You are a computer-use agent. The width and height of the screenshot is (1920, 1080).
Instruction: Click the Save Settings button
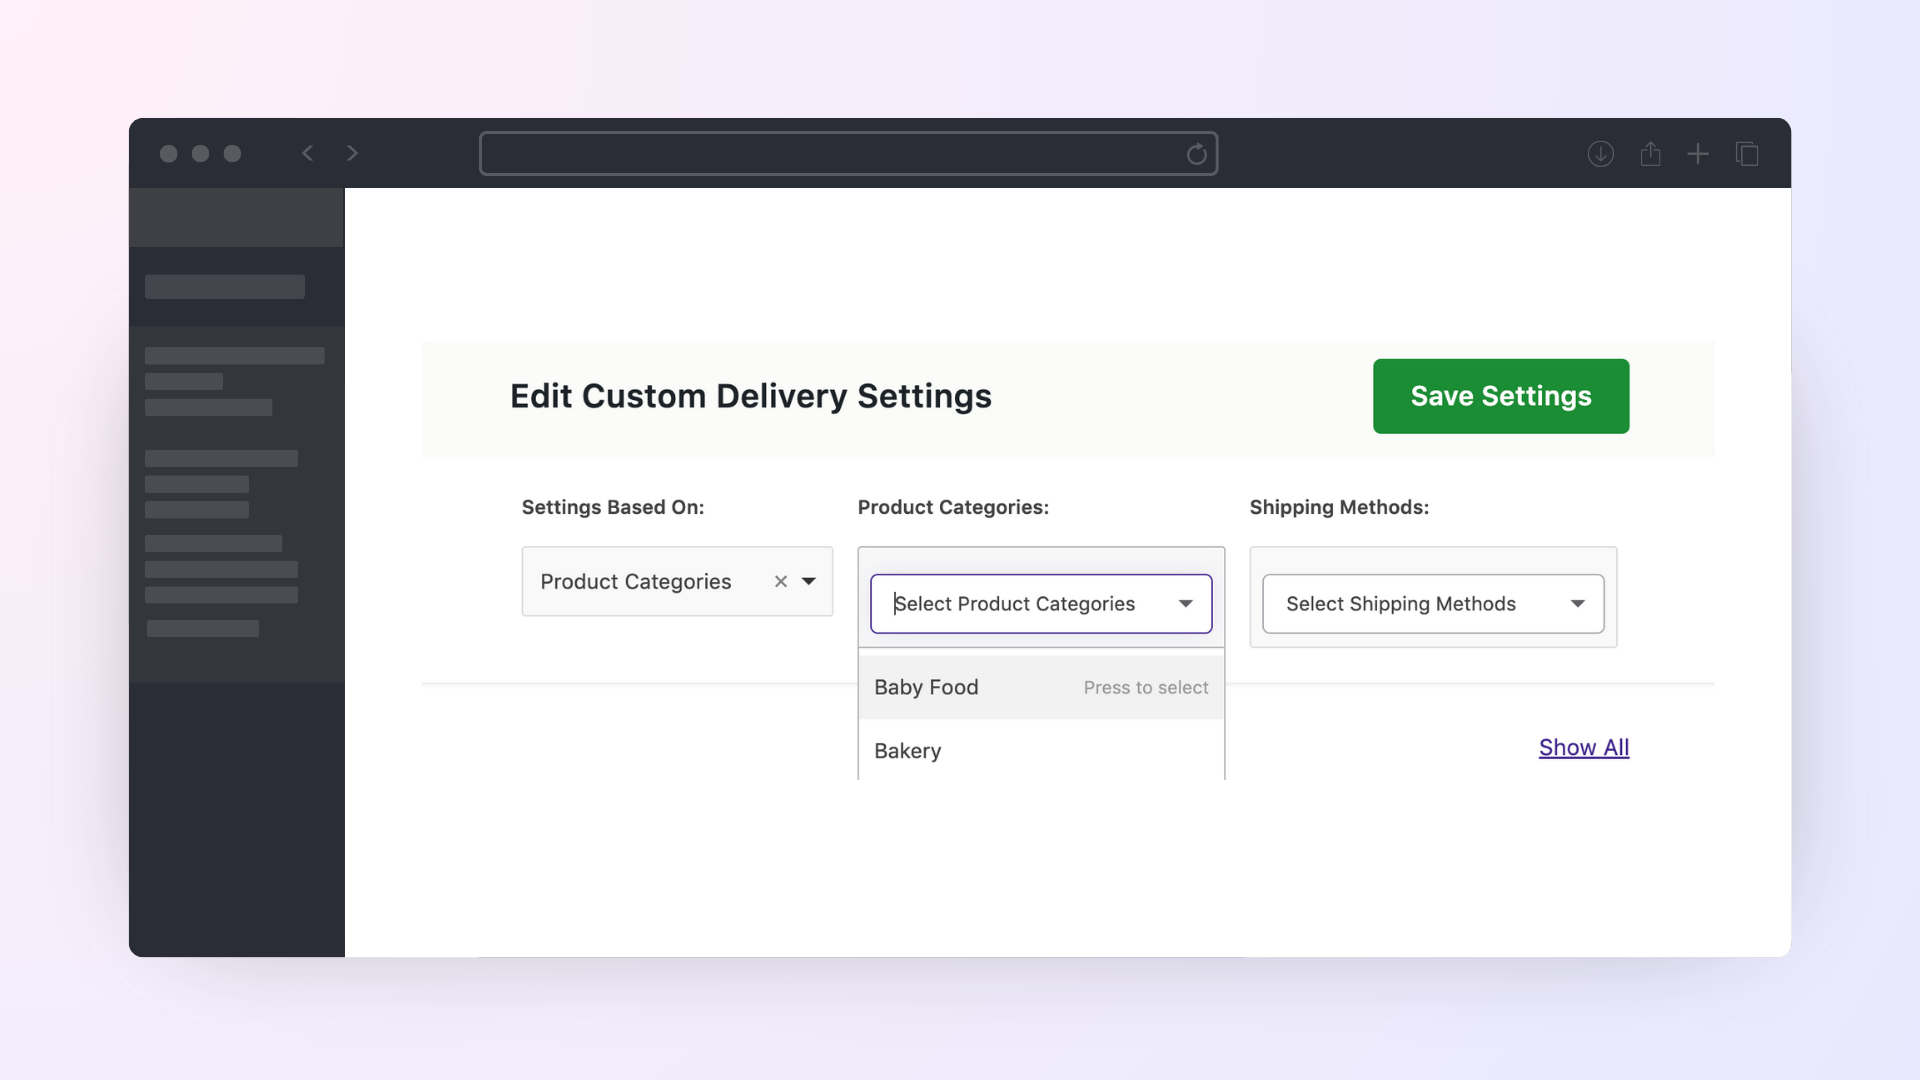1500,396
